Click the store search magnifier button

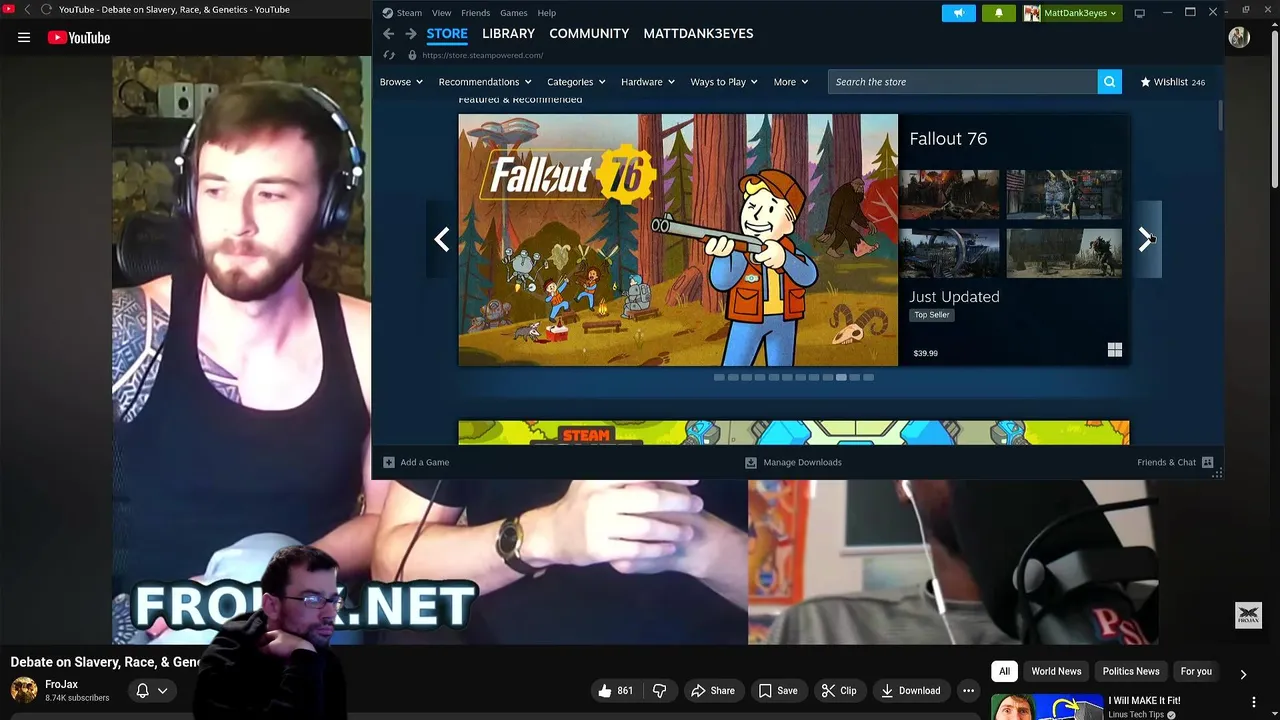[1109, 82]
